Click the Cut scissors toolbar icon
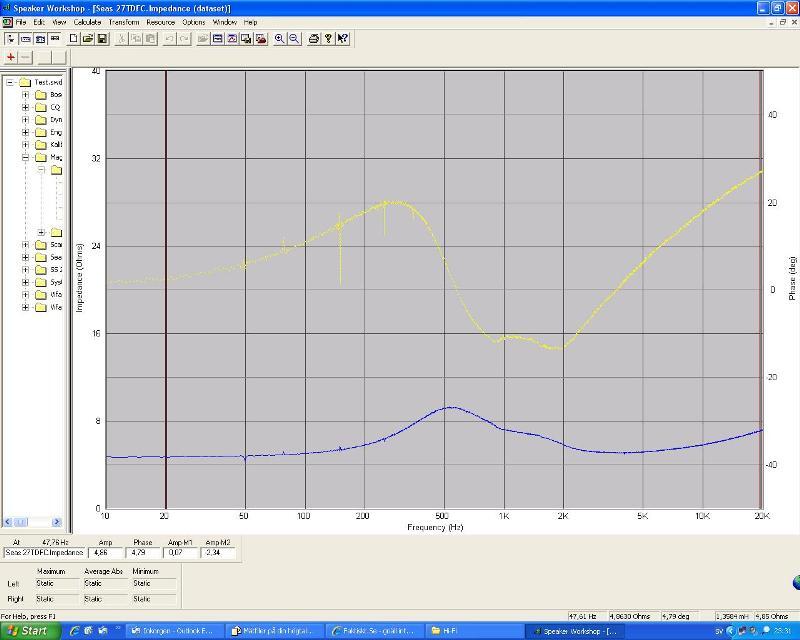 [121, 39]
